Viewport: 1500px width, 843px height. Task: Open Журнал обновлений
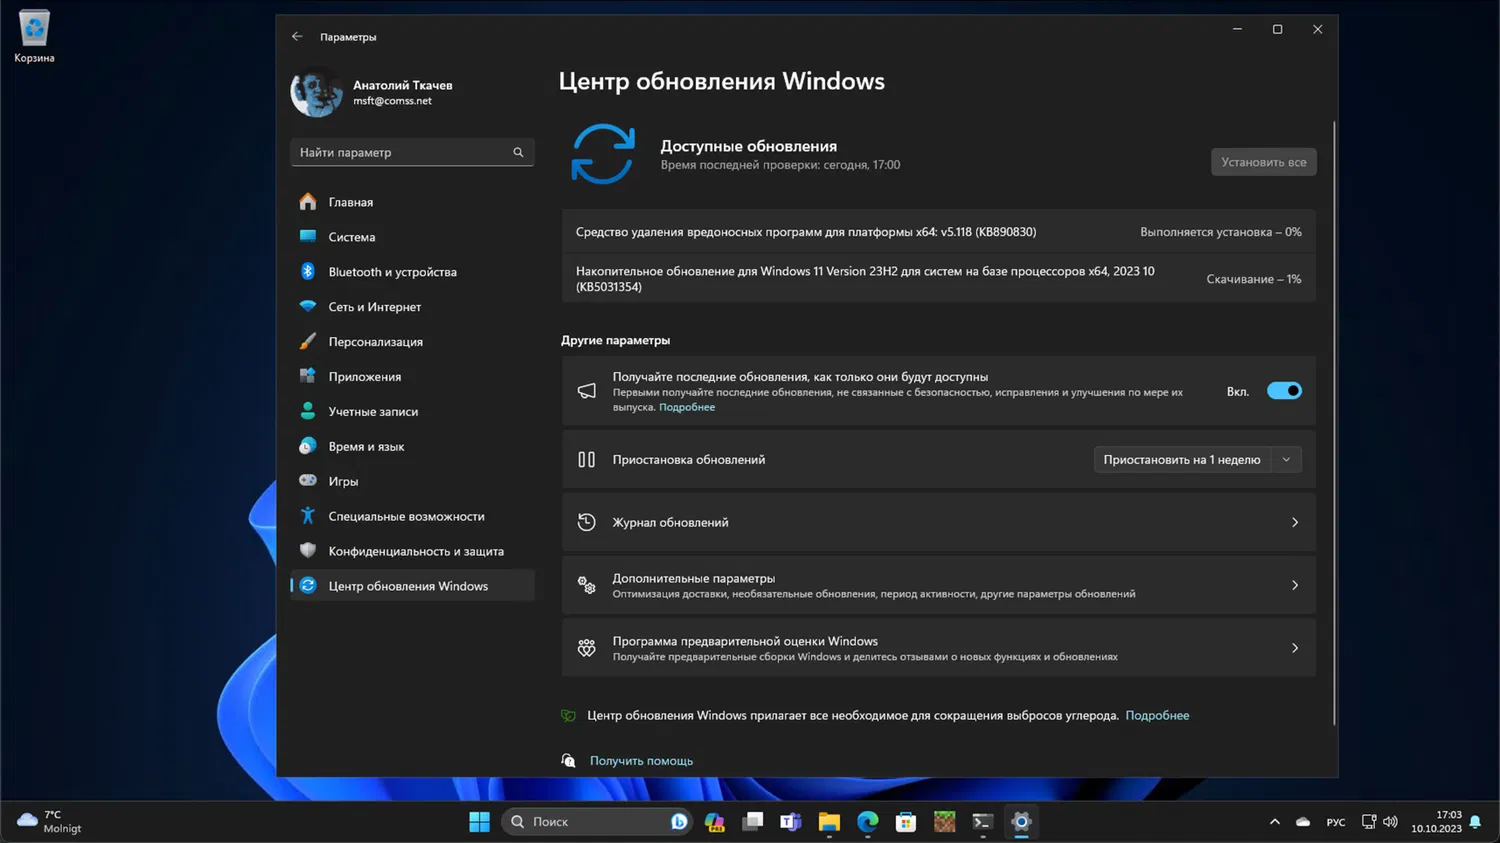click(x=938, y=522)
